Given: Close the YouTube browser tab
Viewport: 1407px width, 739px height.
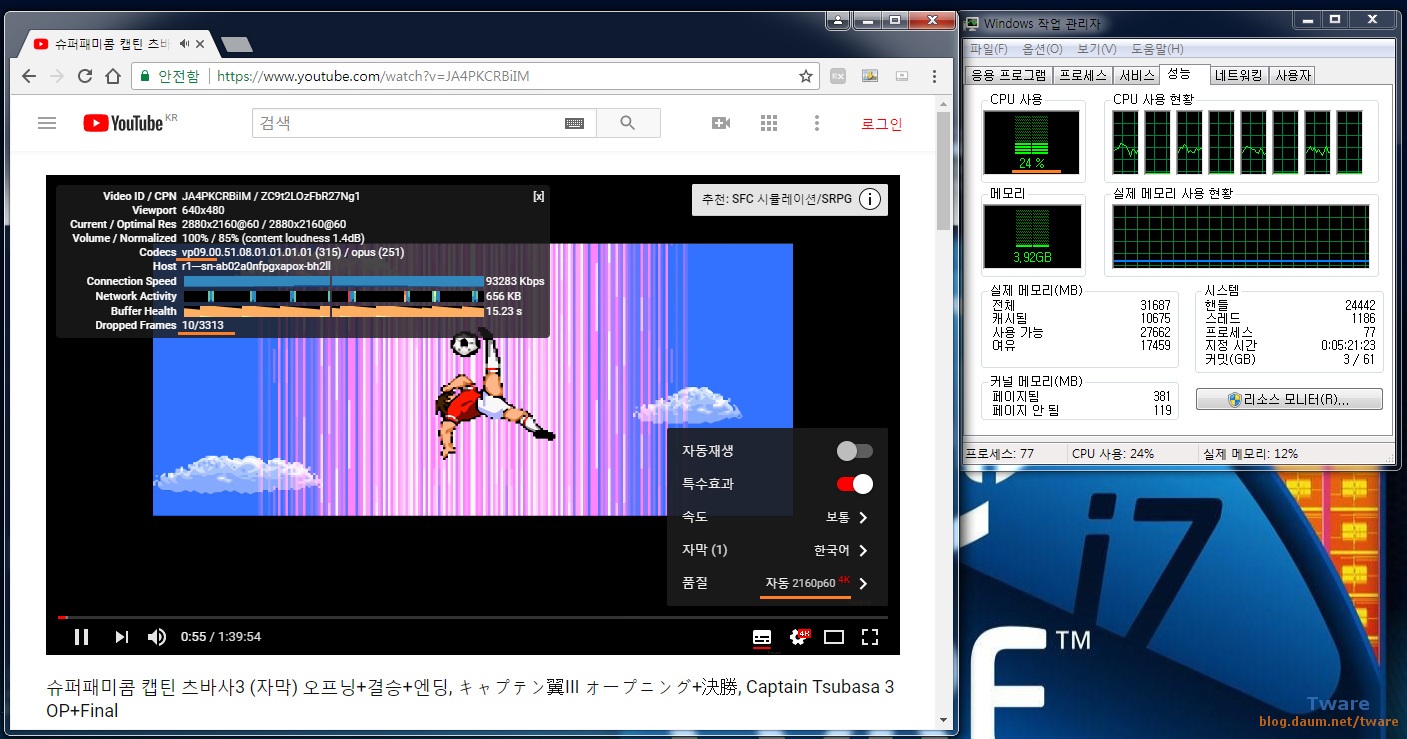Looking at the screenshot, I should 200,45.
